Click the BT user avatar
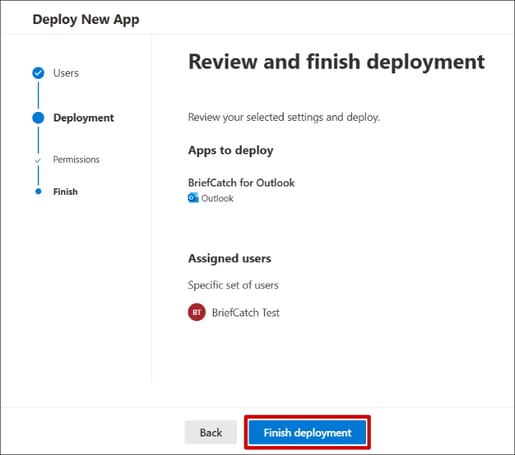Viewport: 515px width, 455px height. (x=197, y=312)
